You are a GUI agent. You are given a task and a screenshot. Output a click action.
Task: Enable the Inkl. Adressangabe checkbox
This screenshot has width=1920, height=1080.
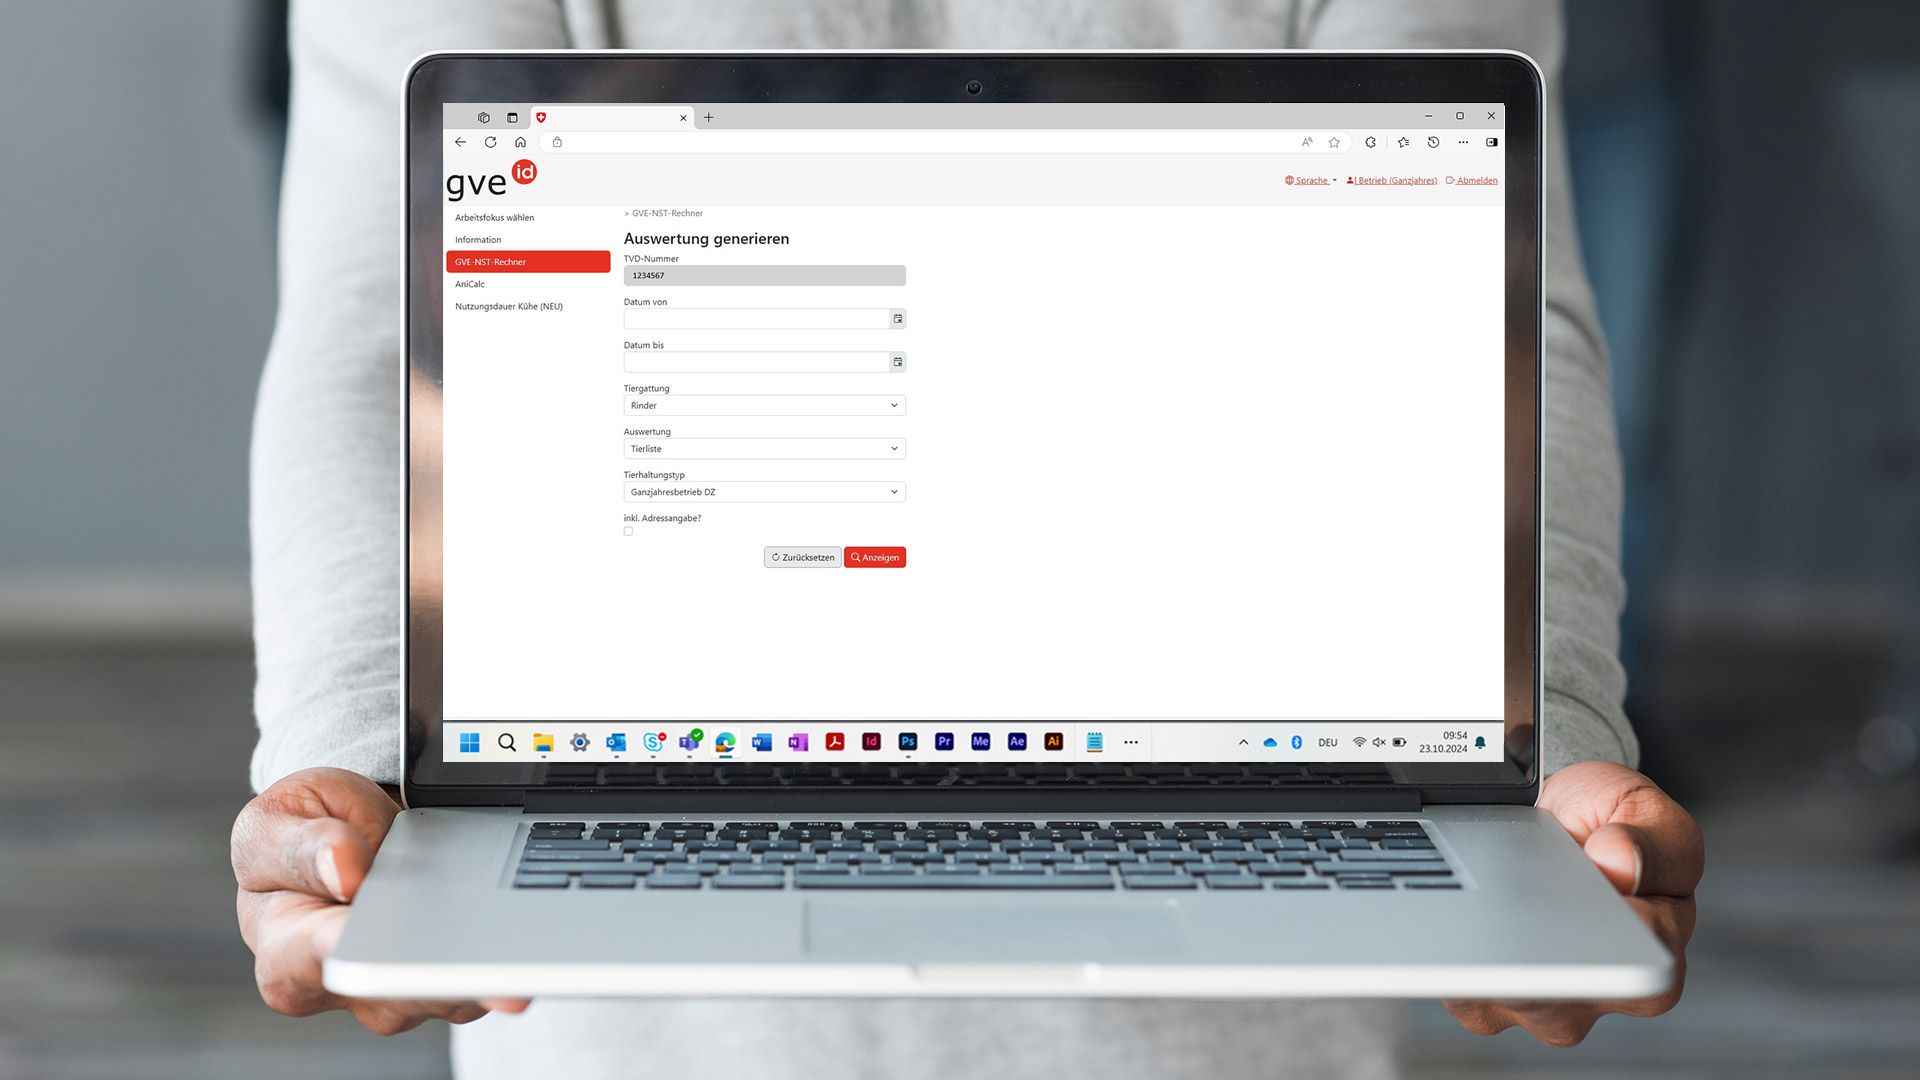(x=628, y=529)
